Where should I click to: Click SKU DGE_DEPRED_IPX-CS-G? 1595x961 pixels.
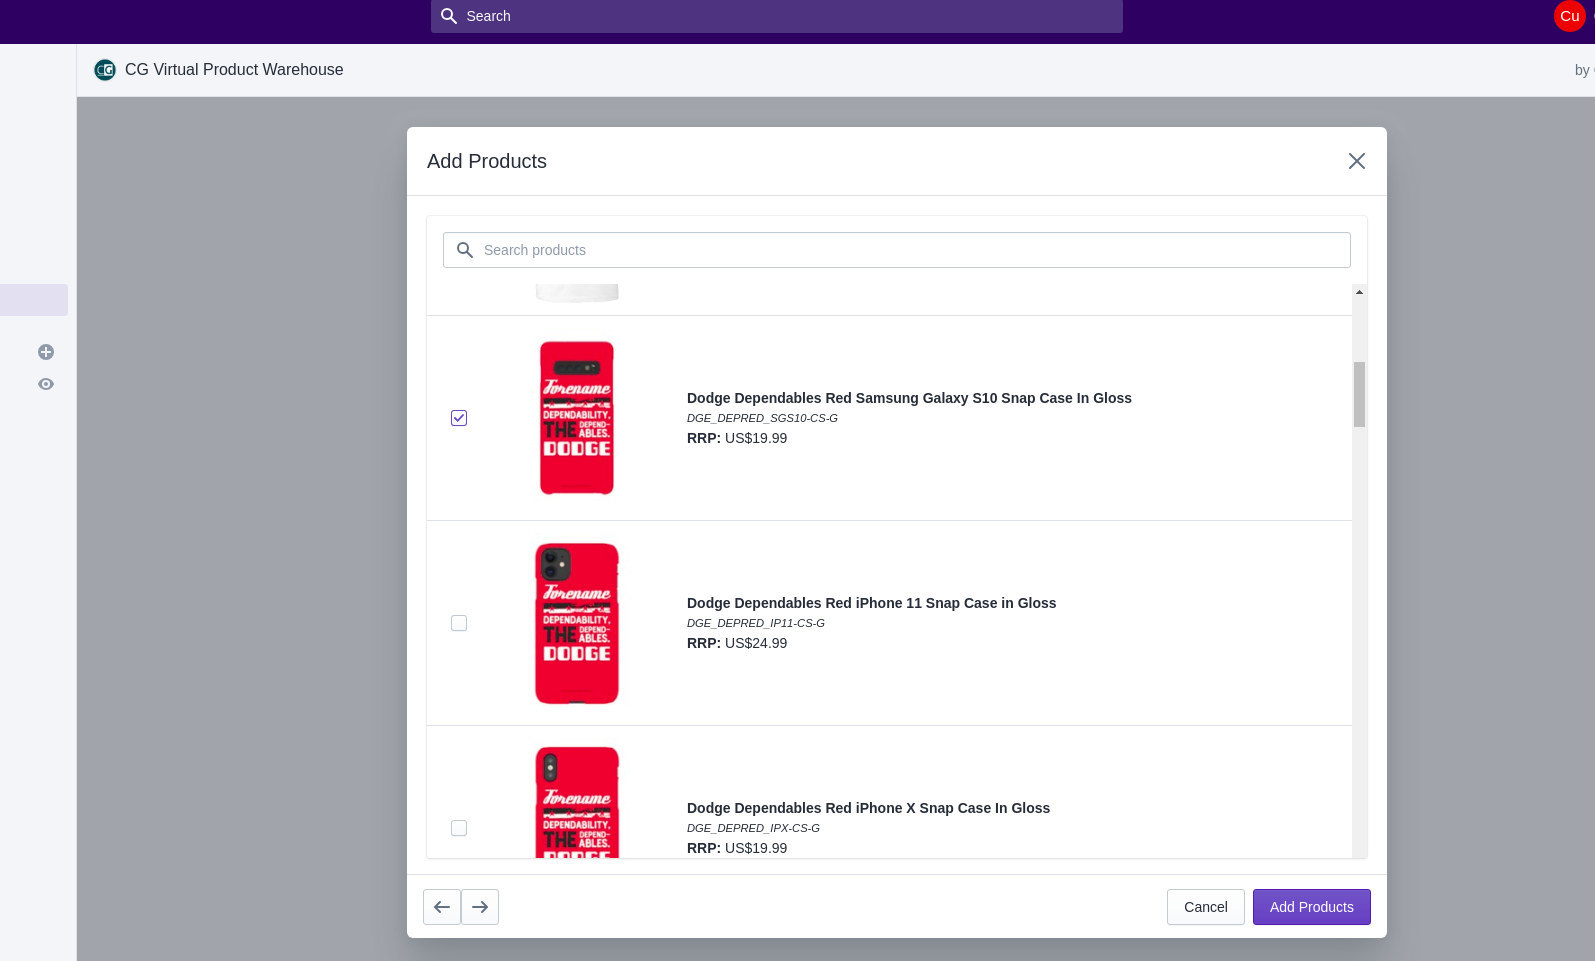(753, 828)
